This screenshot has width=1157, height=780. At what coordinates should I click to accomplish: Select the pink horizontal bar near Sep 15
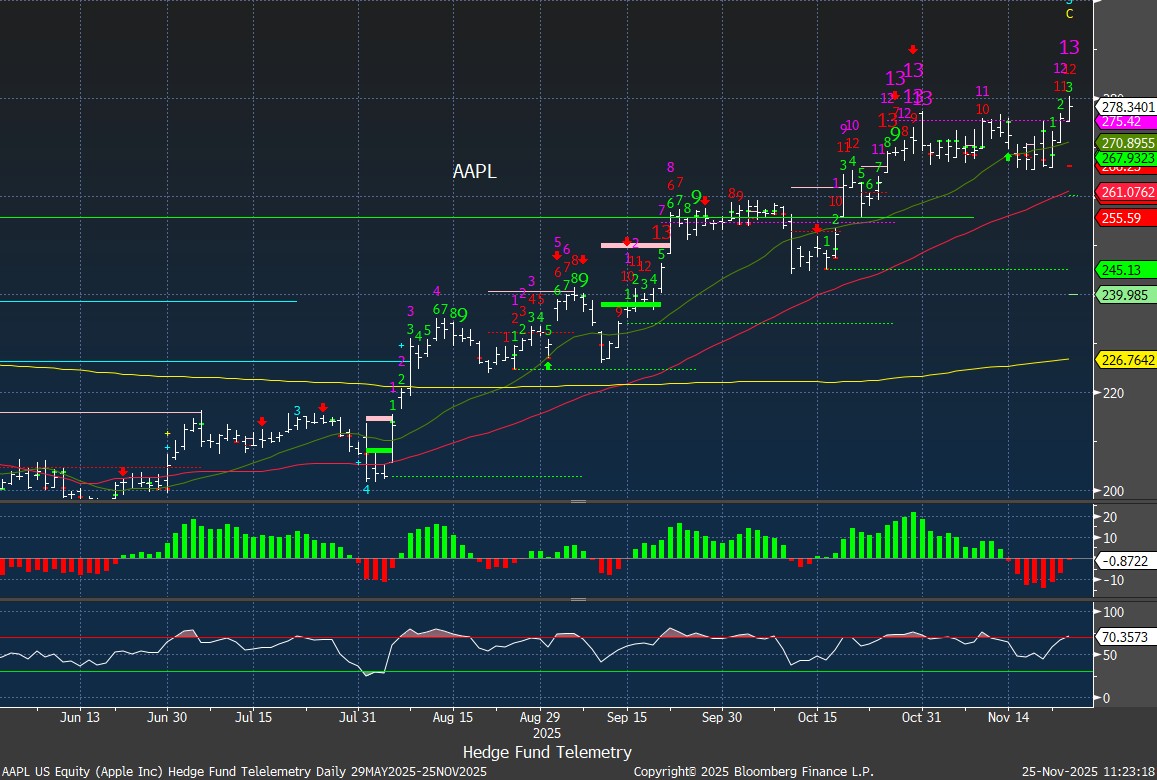[635, 245]
